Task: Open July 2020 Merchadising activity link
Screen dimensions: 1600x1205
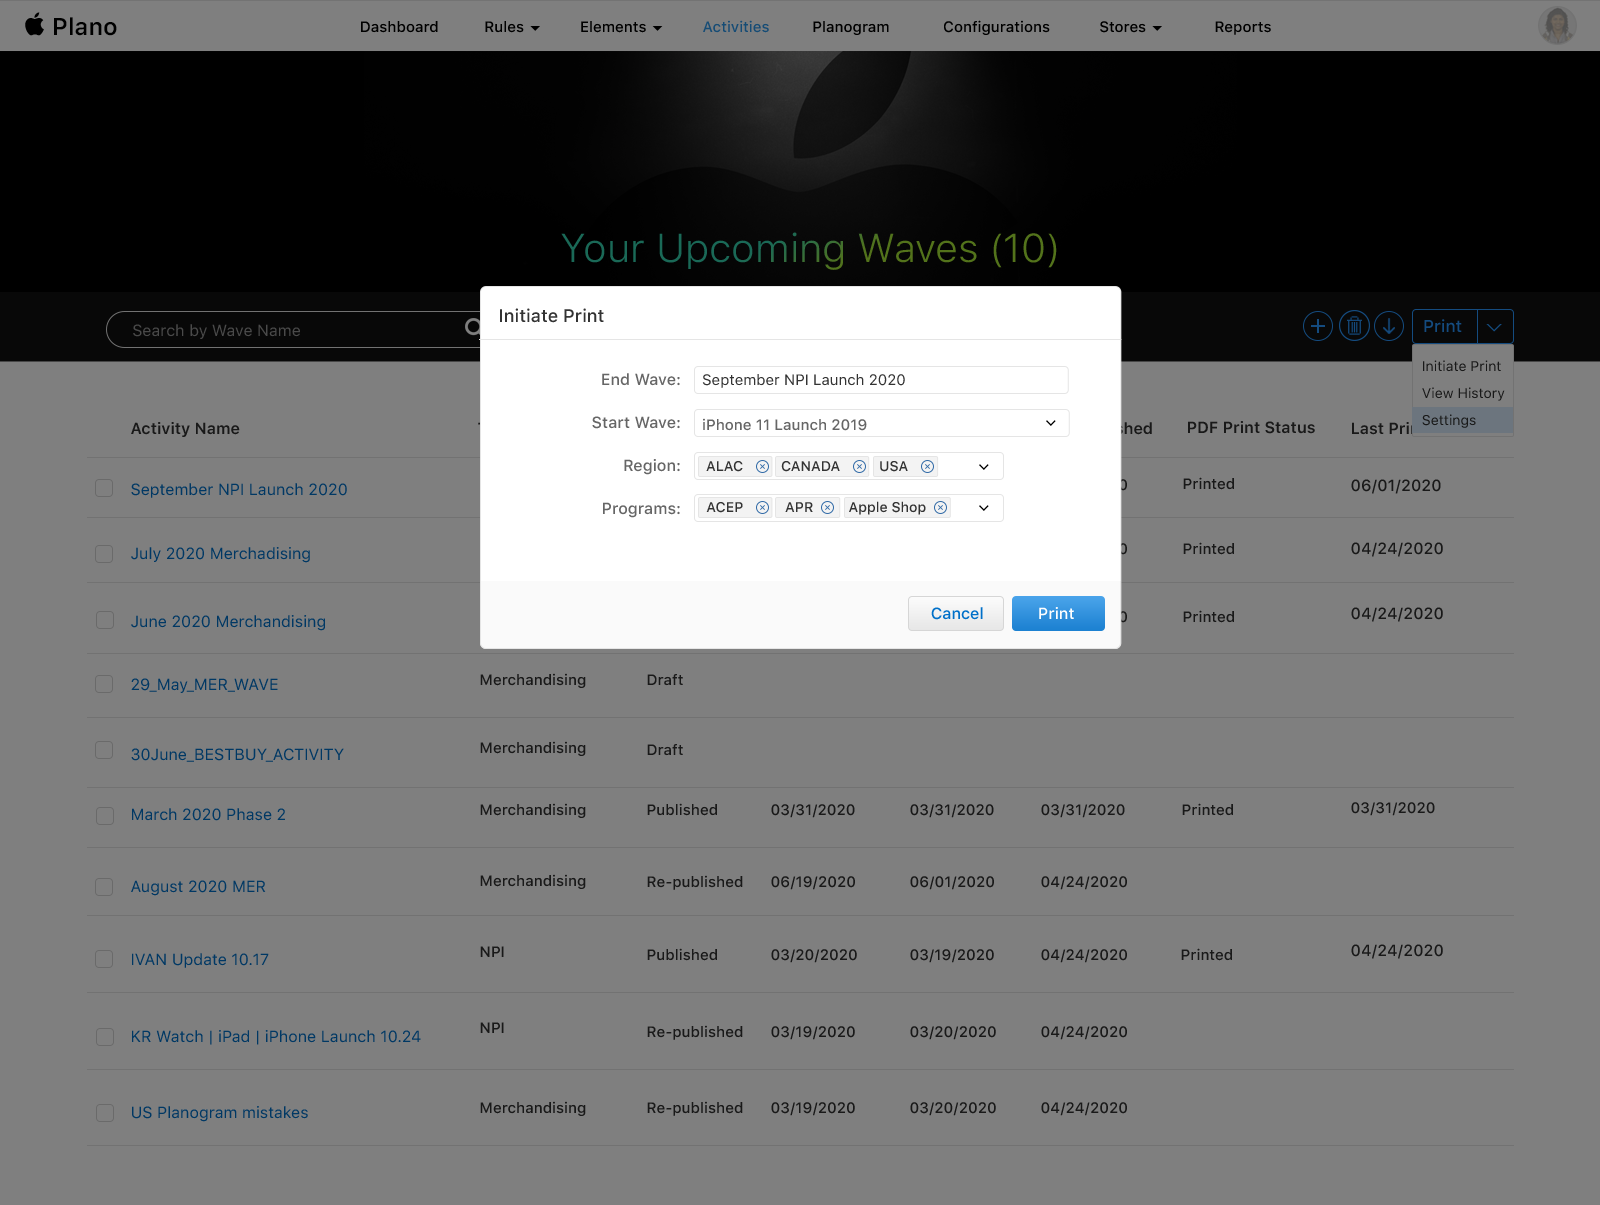Action: pyautogui.click(x=220, y=553)
